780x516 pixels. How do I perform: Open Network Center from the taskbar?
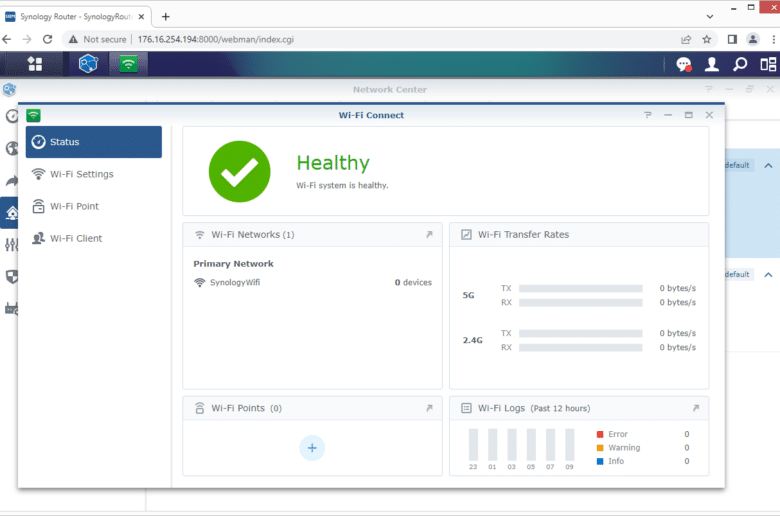(88, 64)
